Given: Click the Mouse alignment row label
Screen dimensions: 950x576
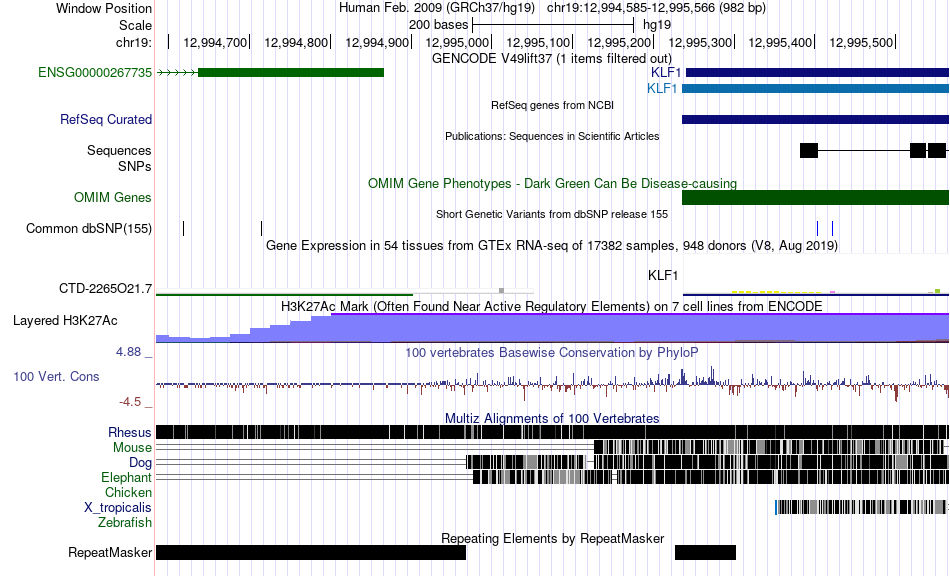Looking at the screenshot, I should 132,448.
